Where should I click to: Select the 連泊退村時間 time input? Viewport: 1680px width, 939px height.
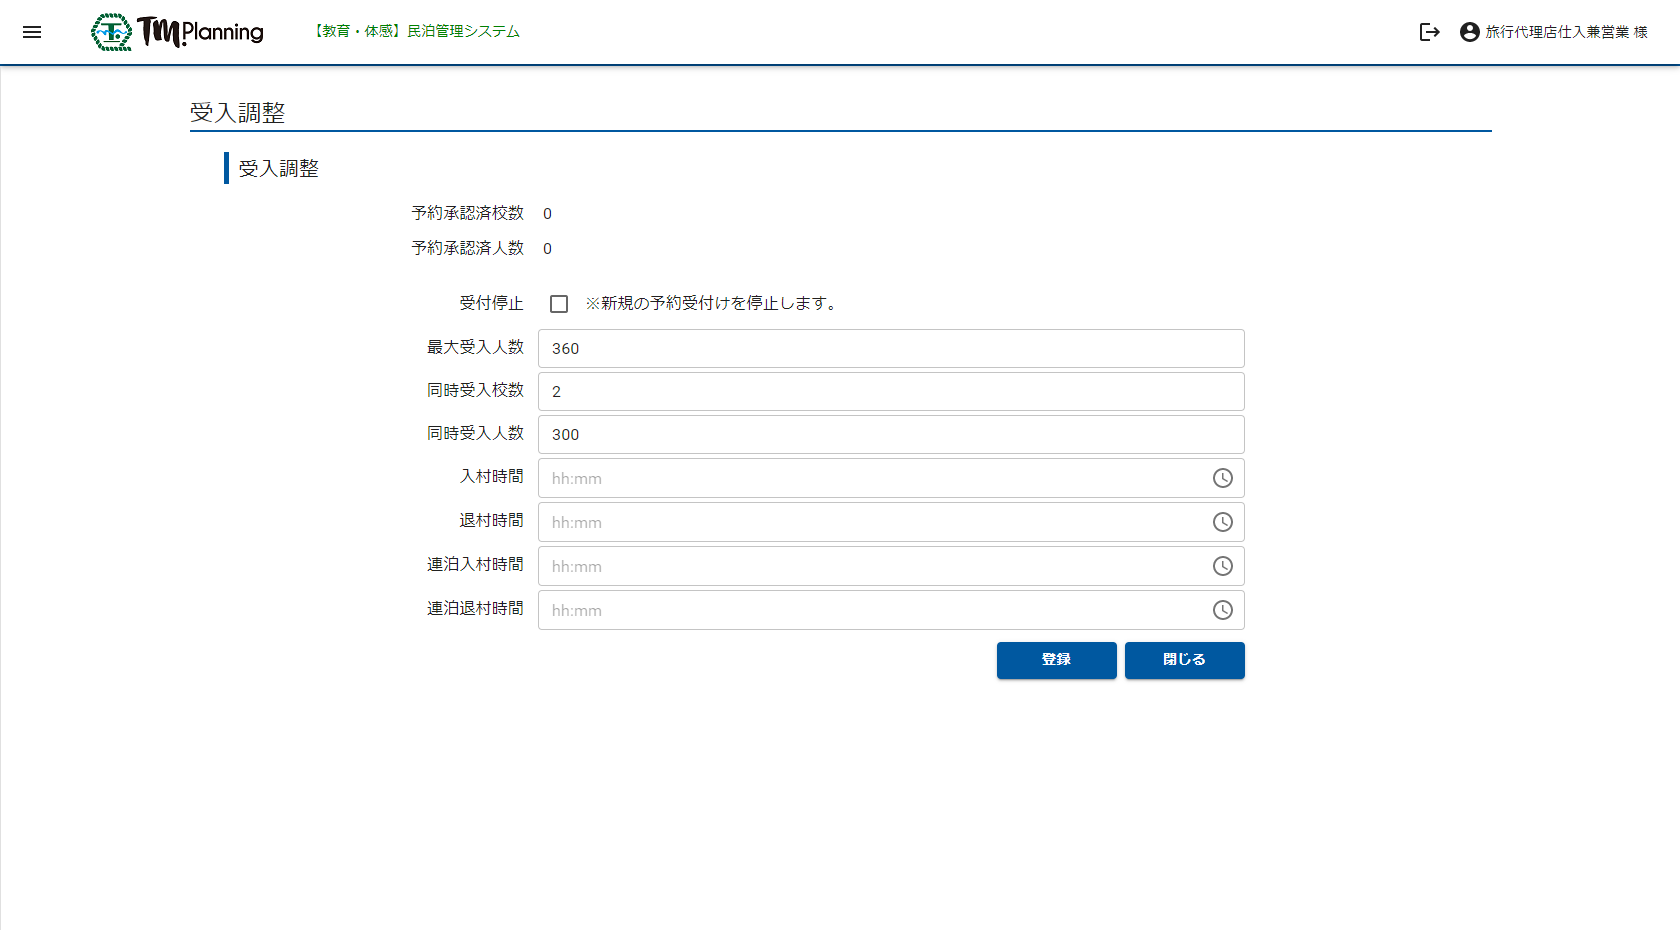coord(870,610)
